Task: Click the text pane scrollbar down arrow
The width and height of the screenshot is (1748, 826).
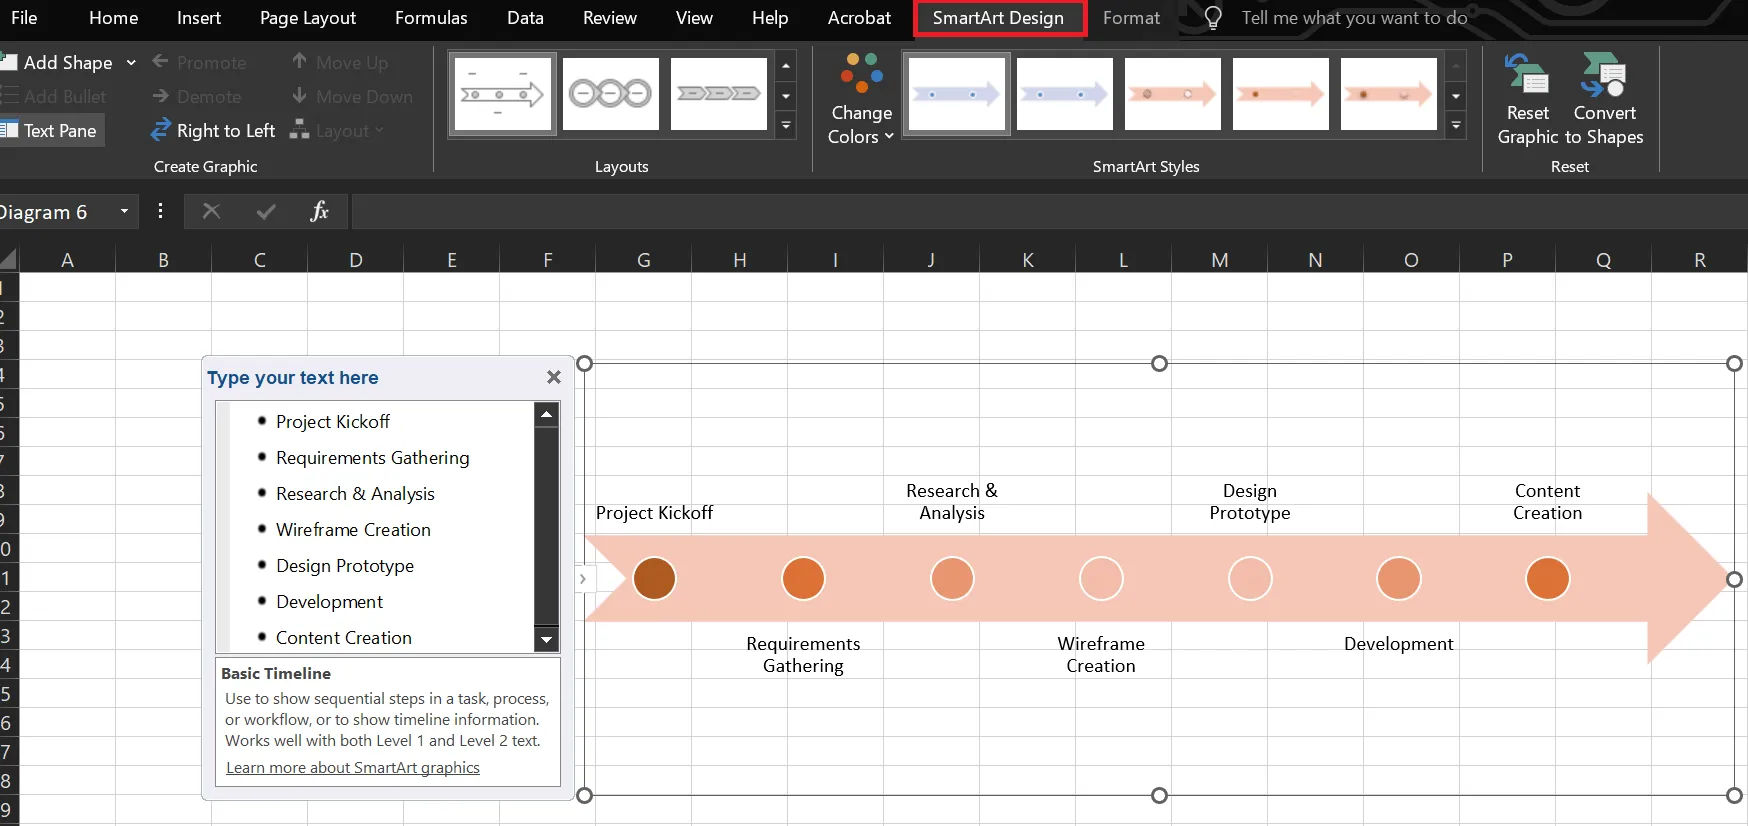Action: click(547, 640)
